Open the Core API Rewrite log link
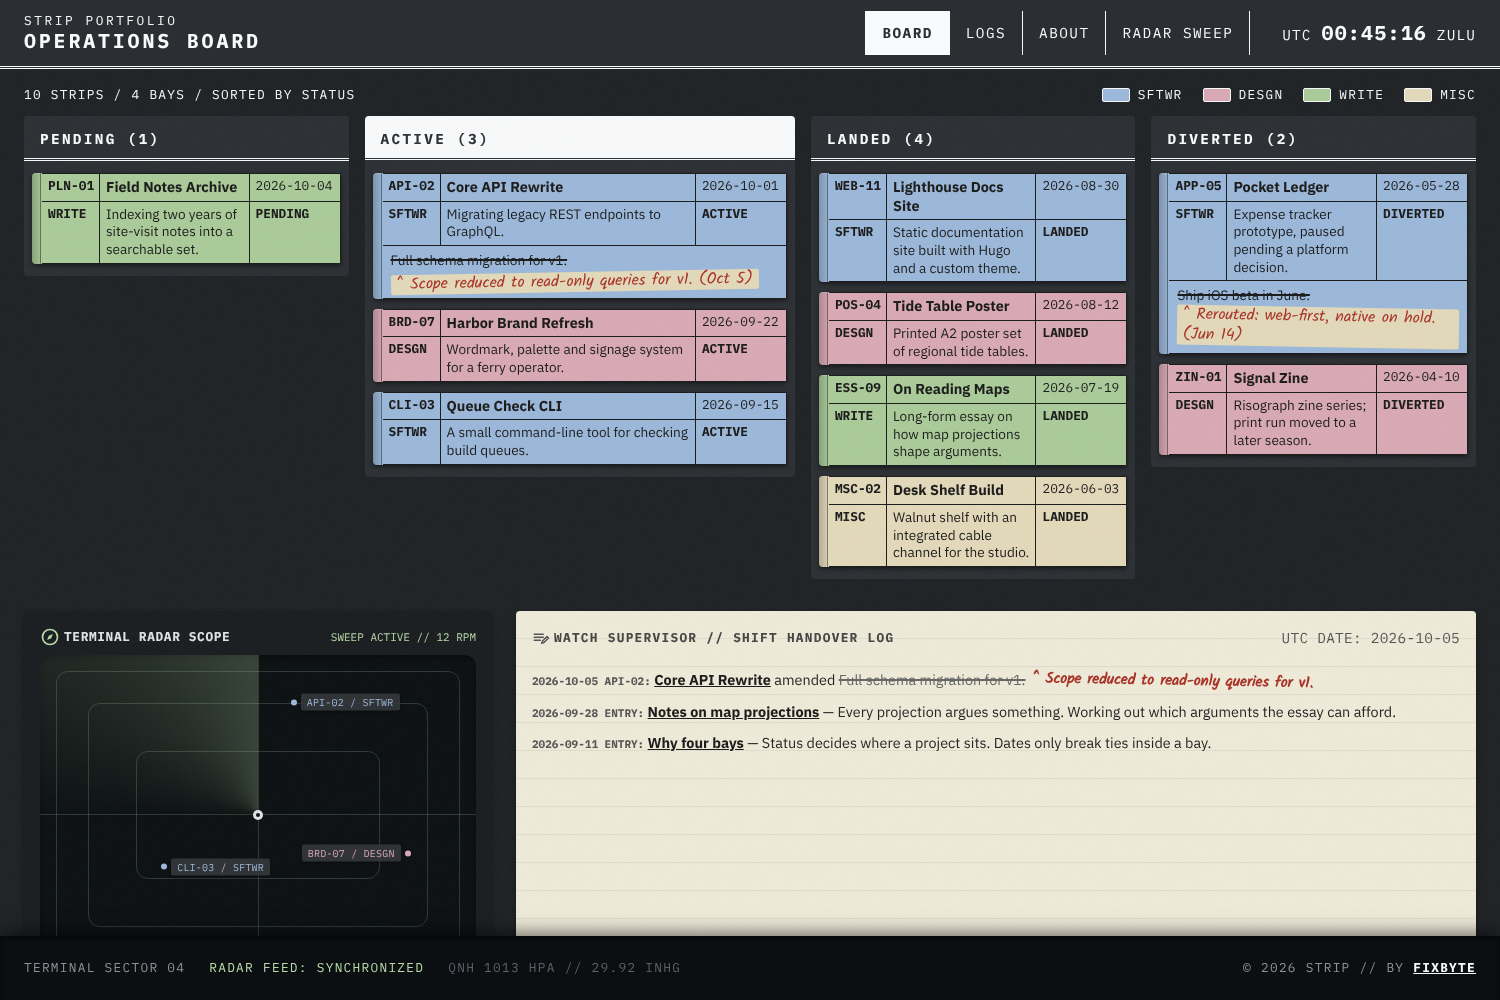Image resolution: width=1500 pixels, height=1000 pixels. (x=712, y=680)
